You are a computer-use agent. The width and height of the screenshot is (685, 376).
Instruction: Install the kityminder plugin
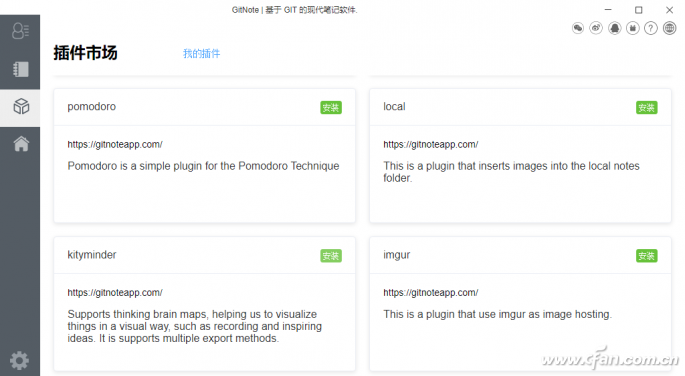pyautogui.click(x=331, y=256)
